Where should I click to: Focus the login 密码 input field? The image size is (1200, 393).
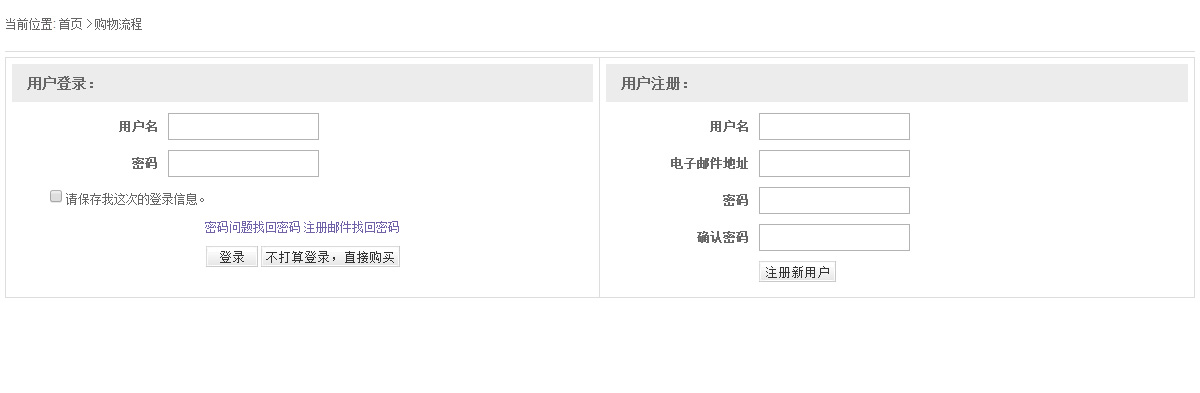[x=243, y=163]
